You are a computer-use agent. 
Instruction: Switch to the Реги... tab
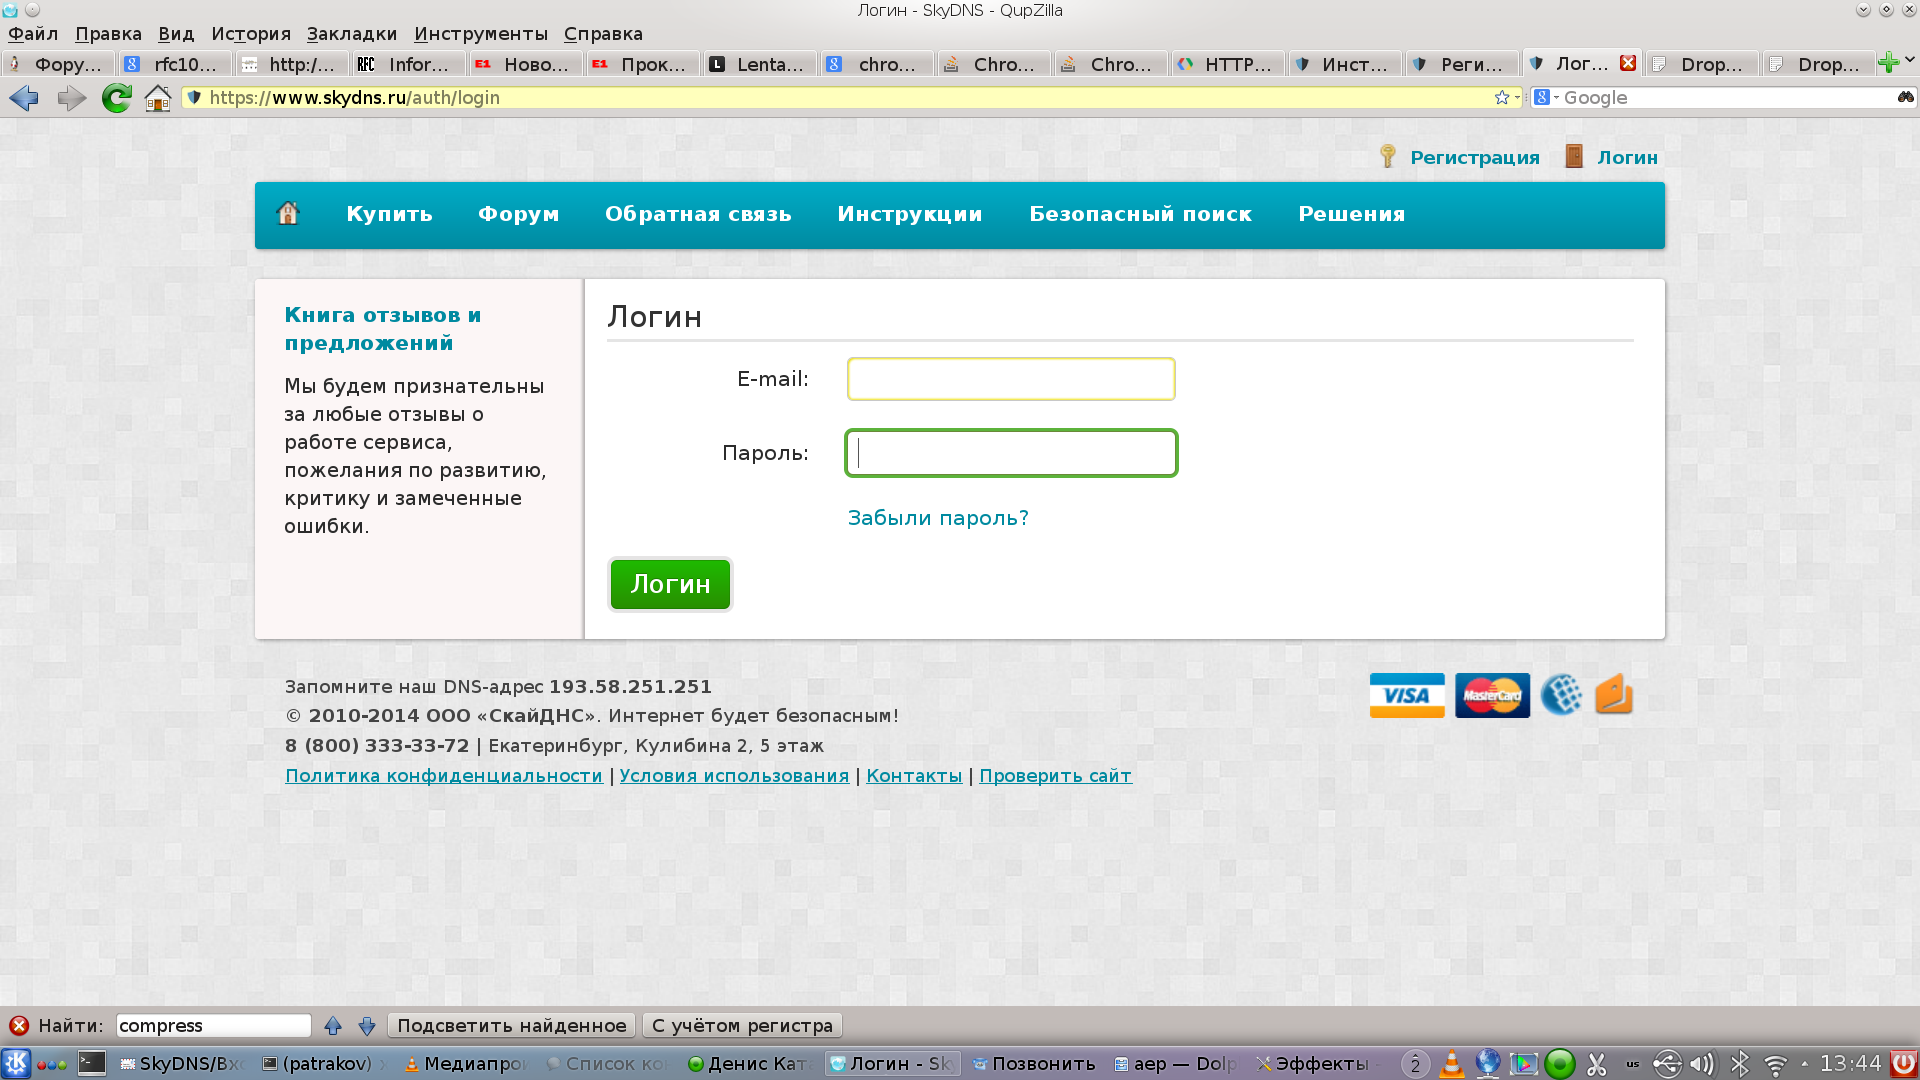(x=1461, y=64)
